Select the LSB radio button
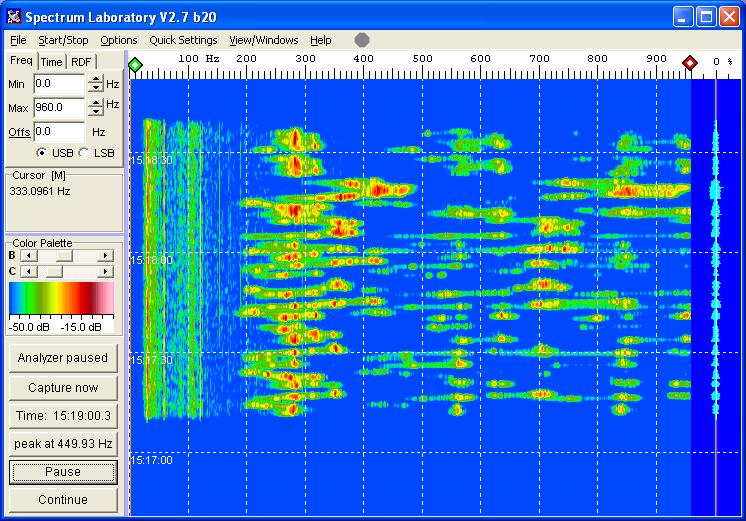The image size is (746, 521). pyautogui.click(x=84, y=153)
